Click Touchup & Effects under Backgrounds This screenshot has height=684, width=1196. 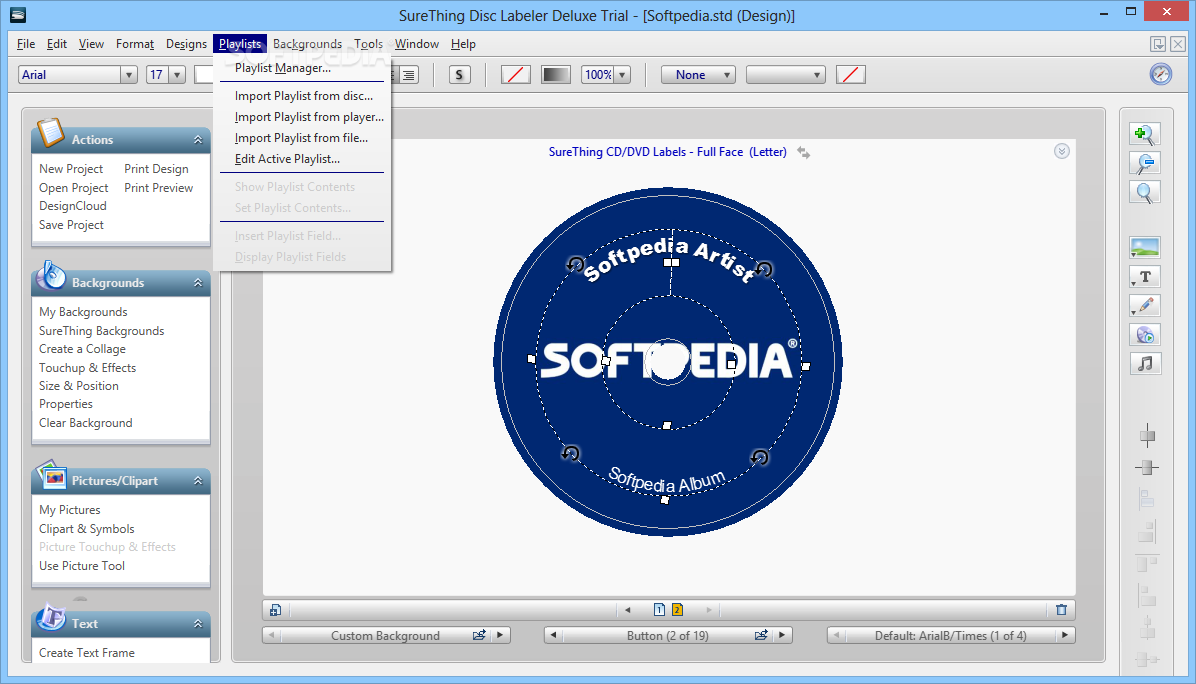tap(88, 368)
